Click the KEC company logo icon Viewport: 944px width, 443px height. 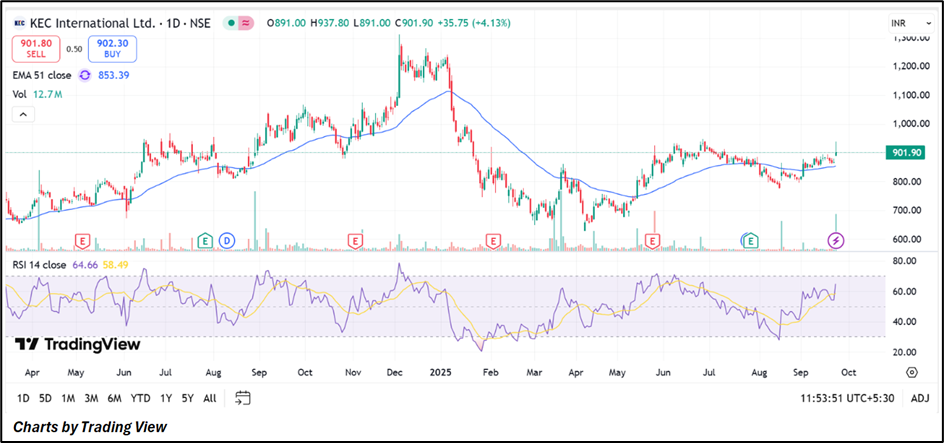[20, 23]
